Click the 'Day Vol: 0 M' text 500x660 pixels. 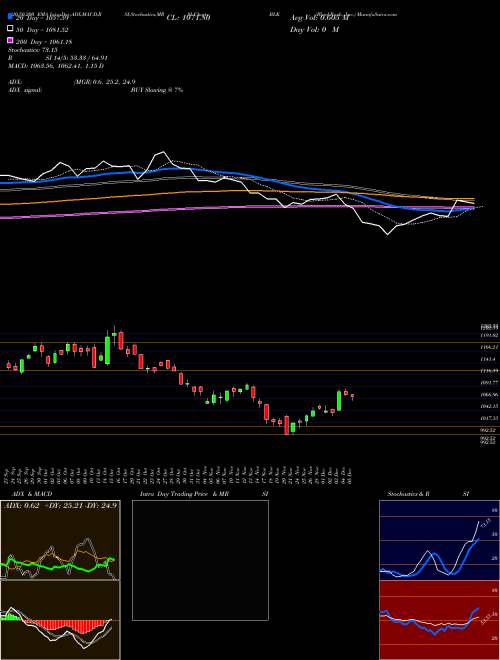click(x=314, y=30)
